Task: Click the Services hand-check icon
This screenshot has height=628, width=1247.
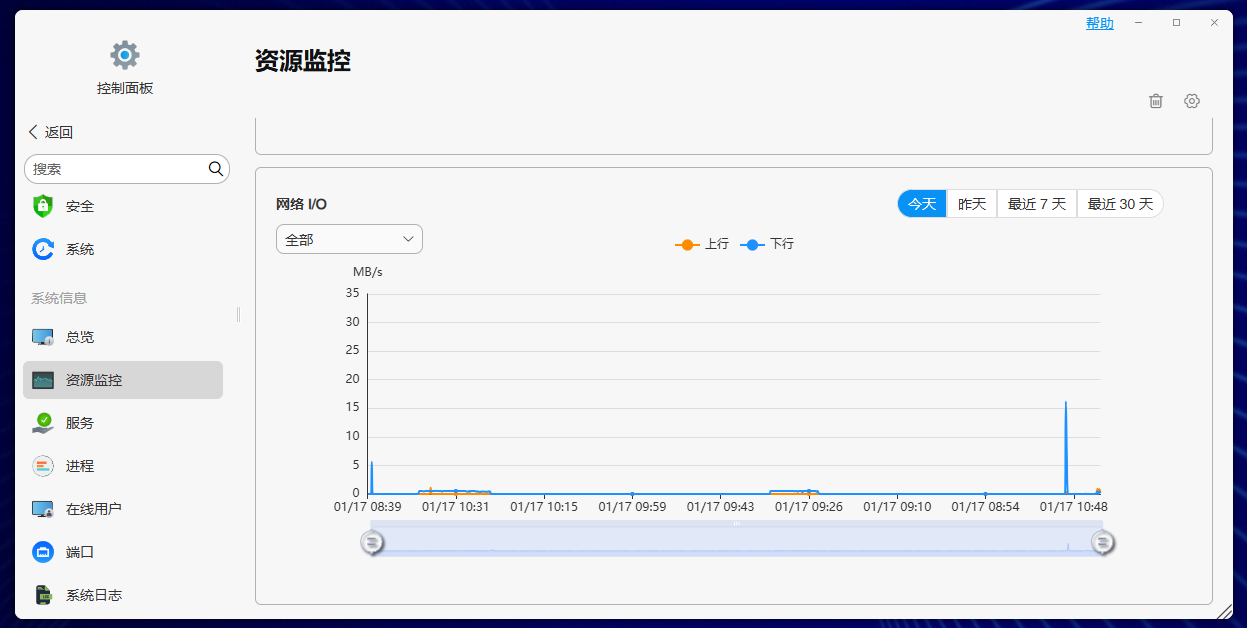Action: [x=42, y=423]
